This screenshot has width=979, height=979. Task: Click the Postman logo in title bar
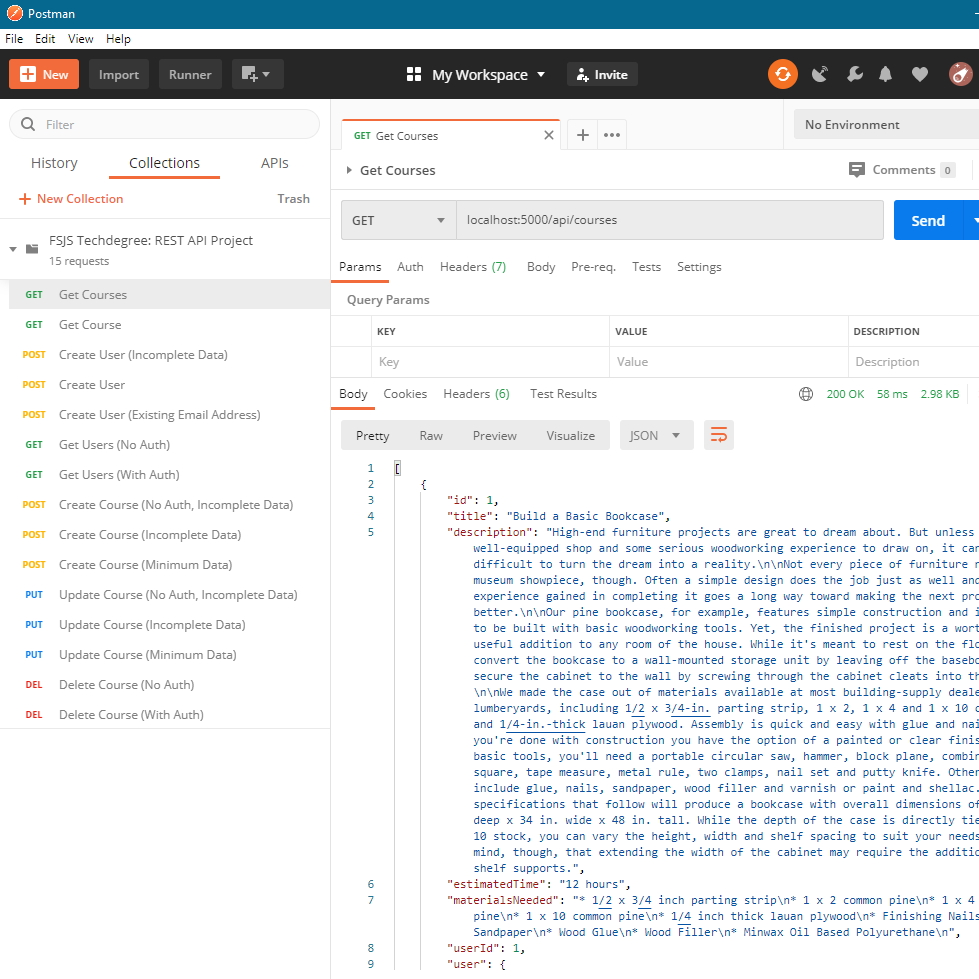(14, 13)
